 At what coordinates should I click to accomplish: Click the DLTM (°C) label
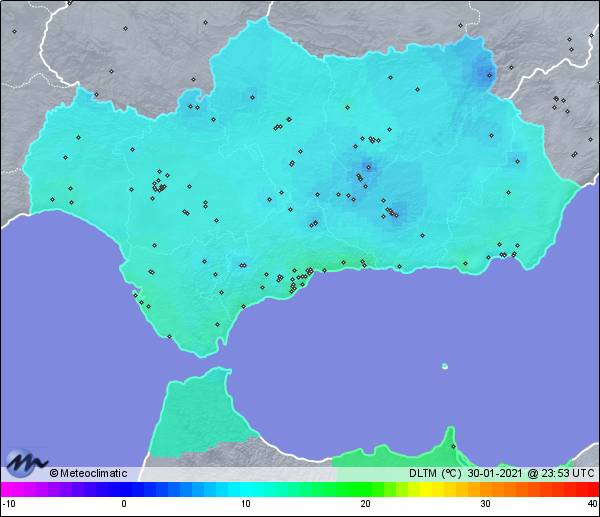pyautogui.click(x=435, y=473)
